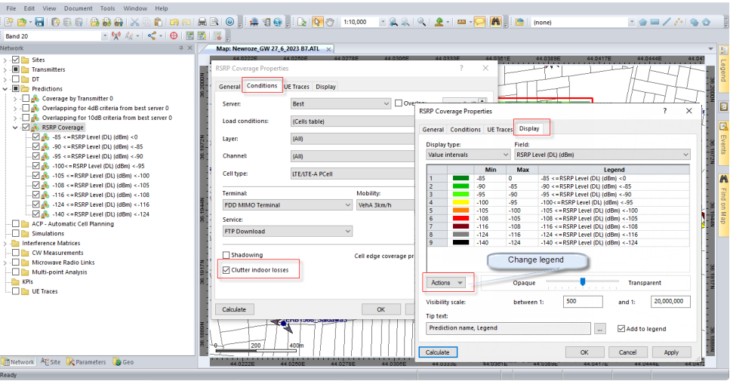Uncheck the RSRP Coverage prediction checkbox
This screenshot has height=381, width=730.
(26, 127)
